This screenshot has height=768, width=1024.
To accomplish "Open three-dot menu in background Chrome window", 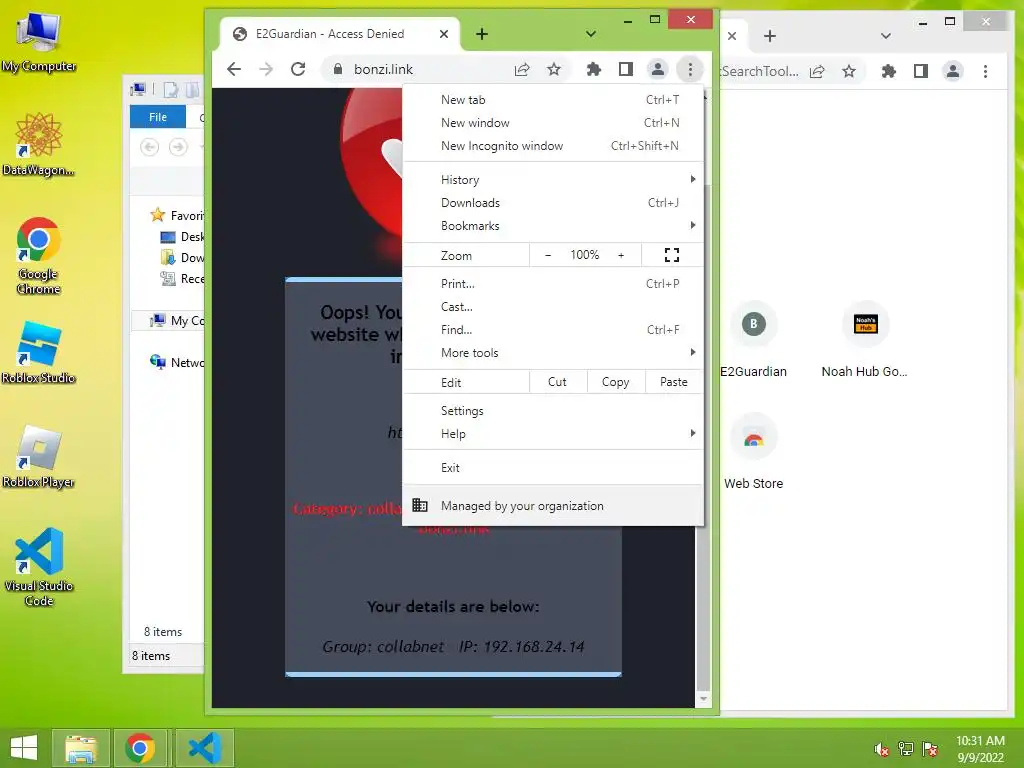I will (985, 71).
